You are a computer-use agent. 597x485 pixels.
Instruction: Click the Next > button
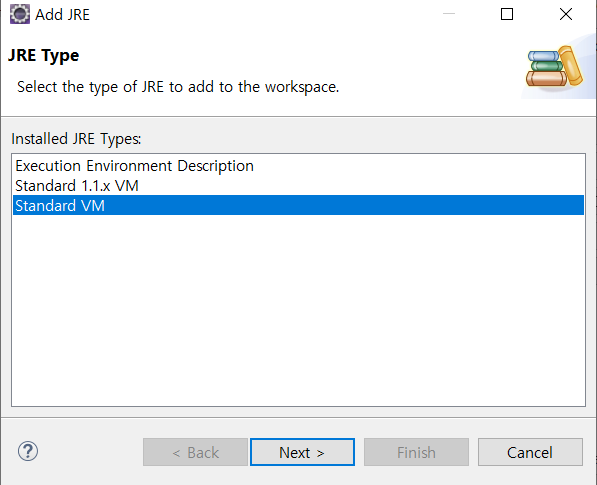(302, 452)
